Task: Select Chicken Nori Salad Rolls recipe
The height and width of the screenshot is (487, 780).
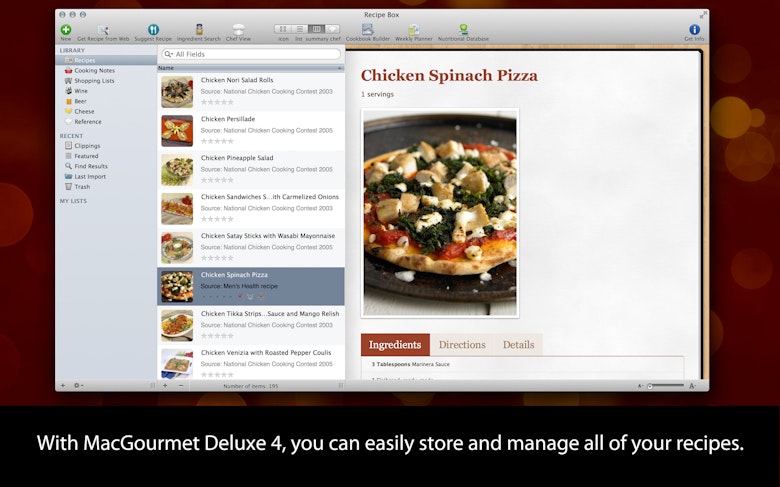Action: point(251,92)
